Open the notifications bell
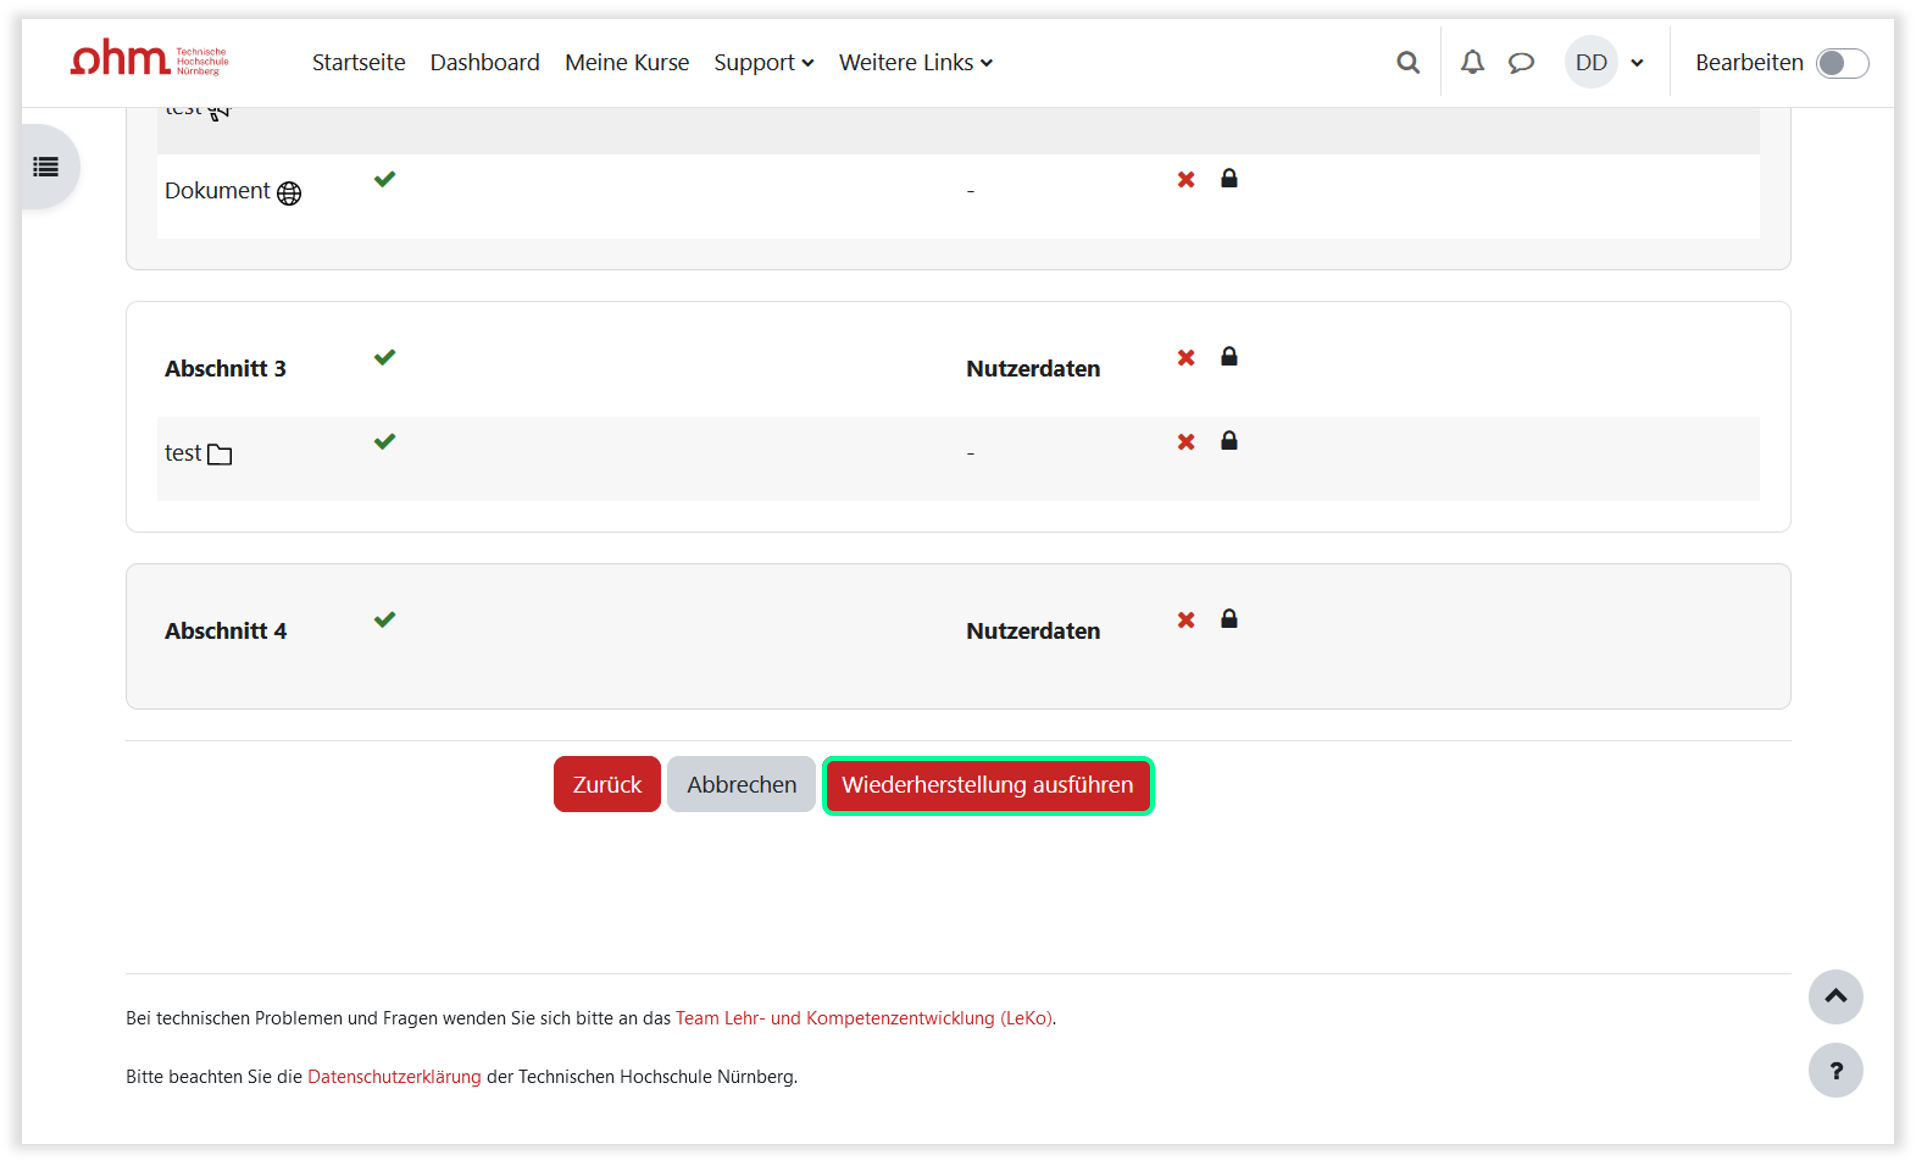This screenshot has height=1163, width=1916. [1471, 63]
